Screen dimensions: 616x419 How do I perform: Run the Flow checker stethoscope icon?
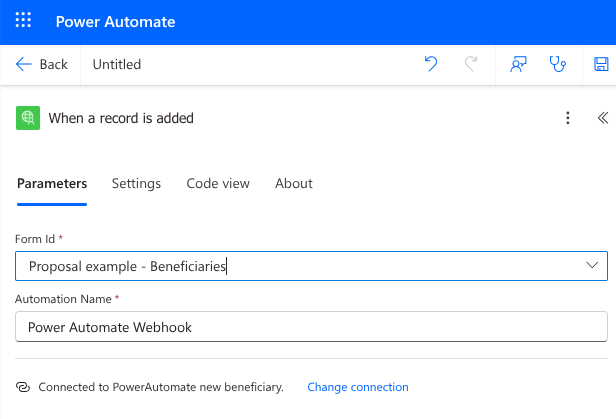coord(557,64)
